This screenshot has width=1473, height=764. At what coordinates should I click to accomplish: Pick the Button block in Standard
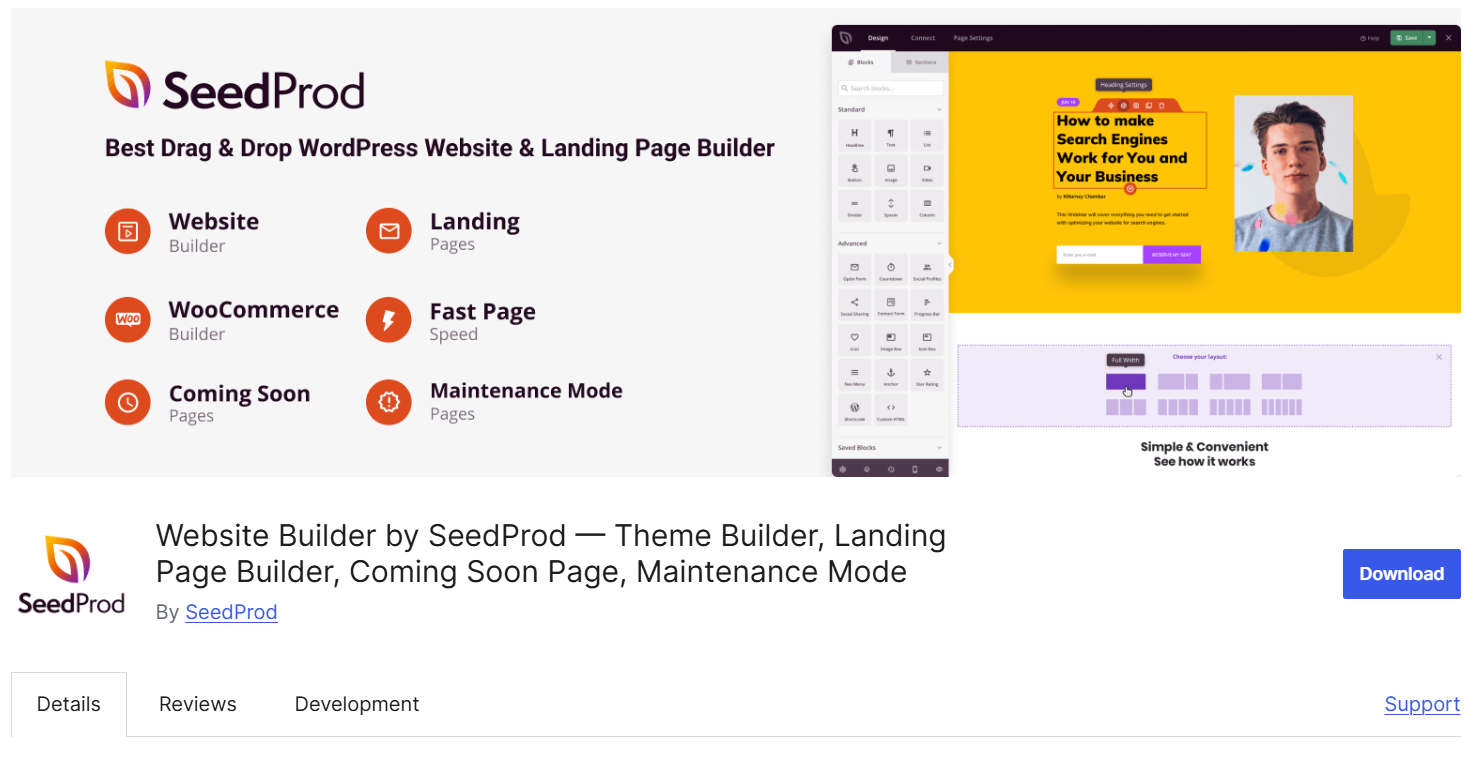click(855, 170)
